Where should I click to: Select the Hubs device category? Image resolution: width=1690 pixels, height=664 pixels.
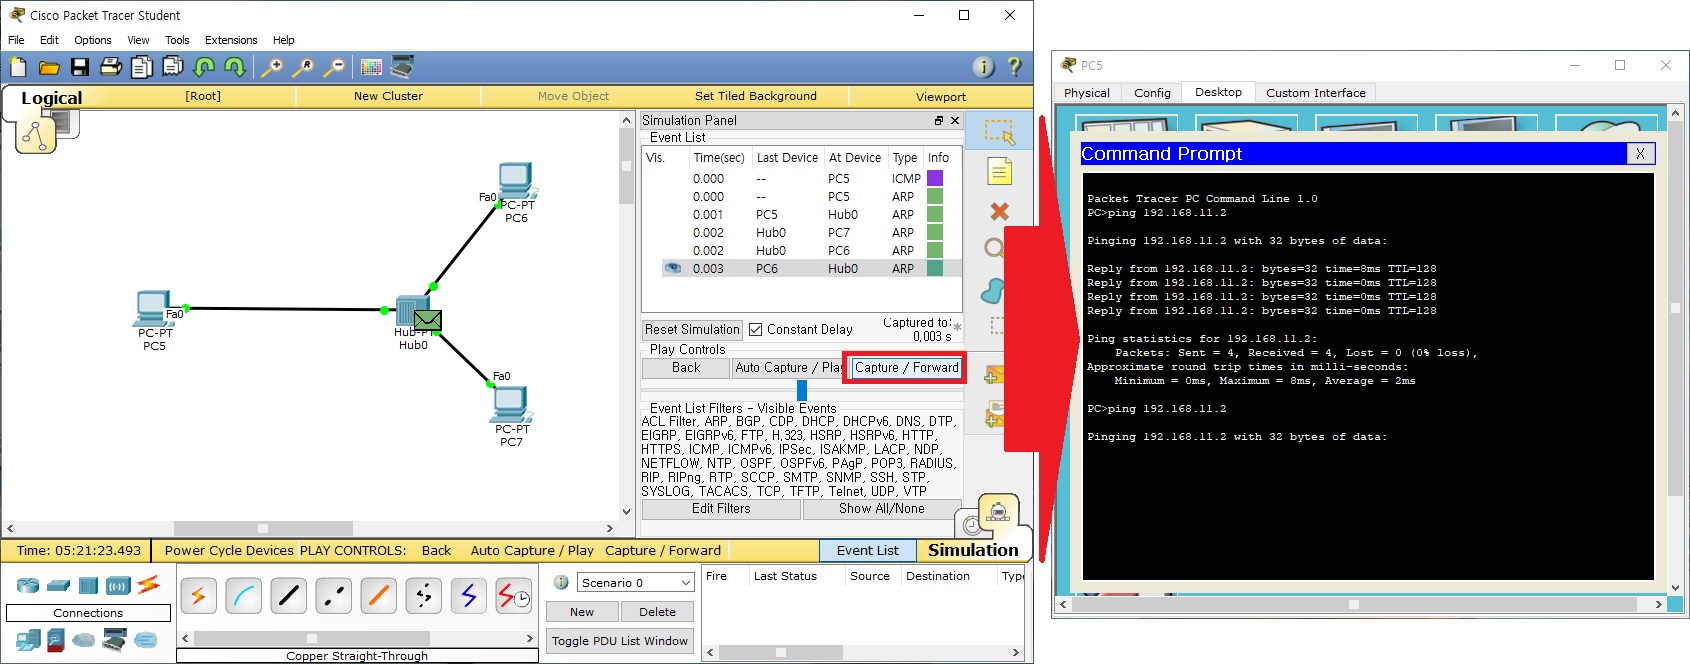tap(88, 585)
